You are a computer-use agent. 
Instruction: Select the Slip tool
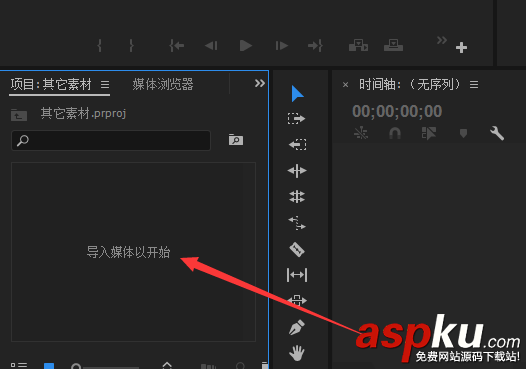tap(297, 275)
